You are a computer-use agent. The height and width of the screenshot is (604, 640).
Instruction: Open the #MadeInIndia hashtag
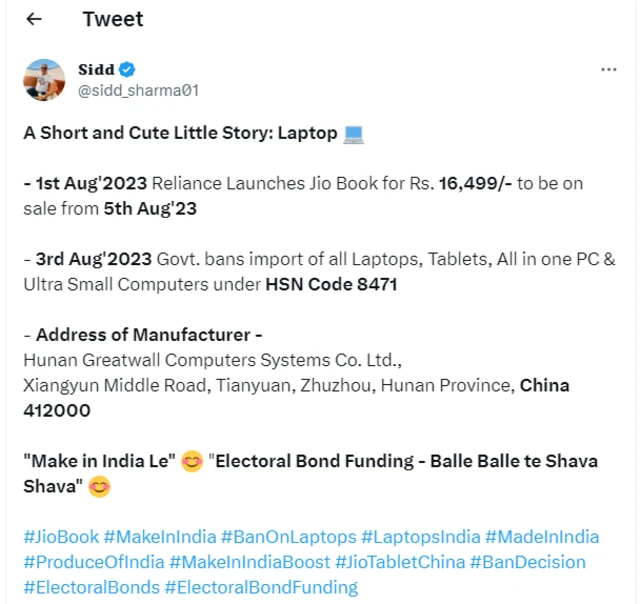tap(544, 537)
